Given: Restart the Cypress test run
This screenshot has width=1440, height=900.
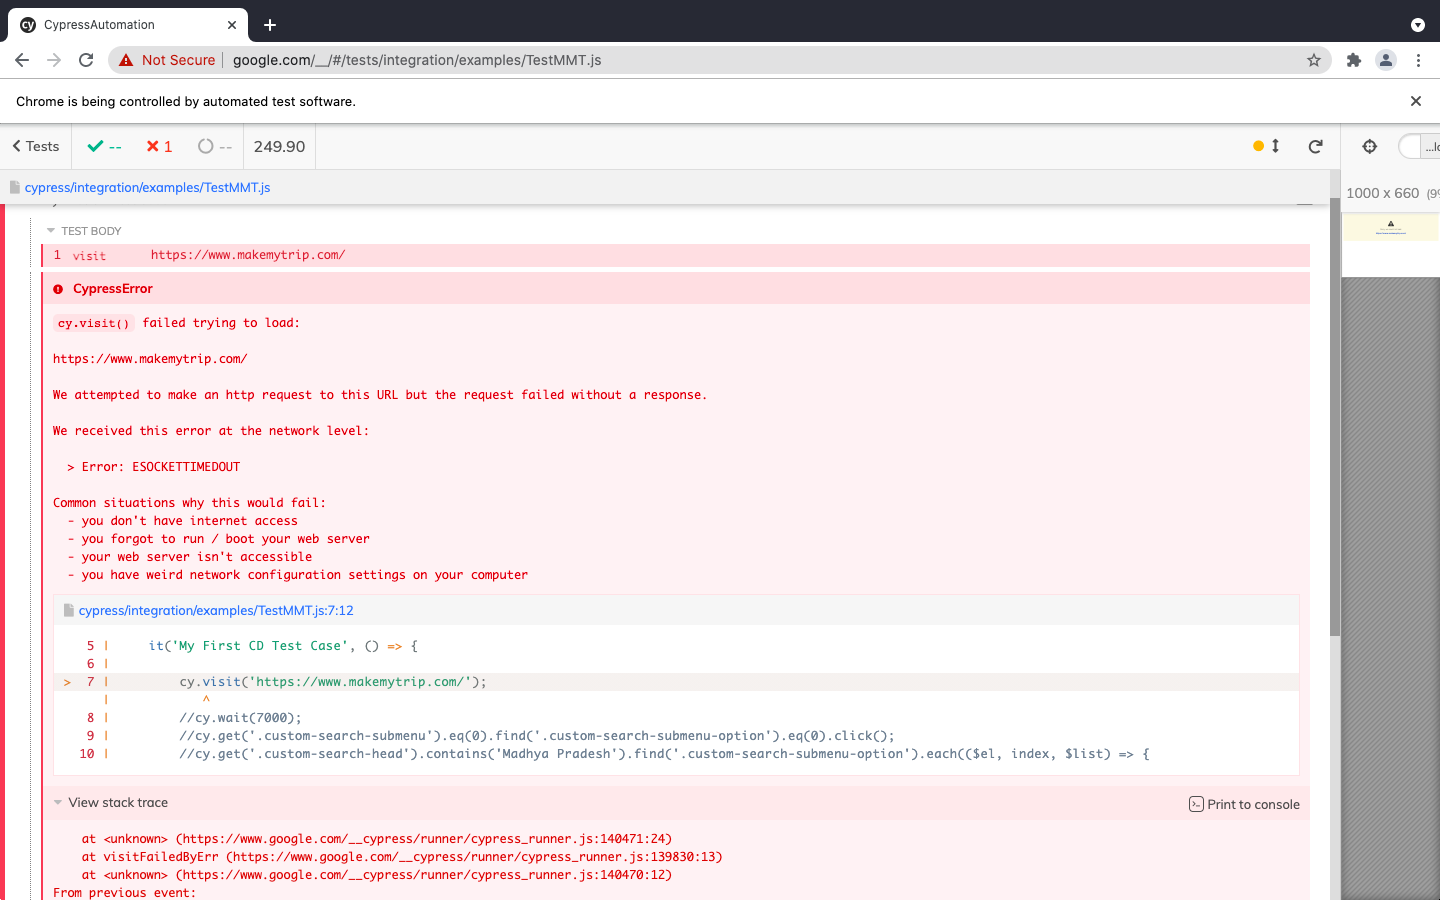Looking at the screenshot, I should coord(1315,146).
